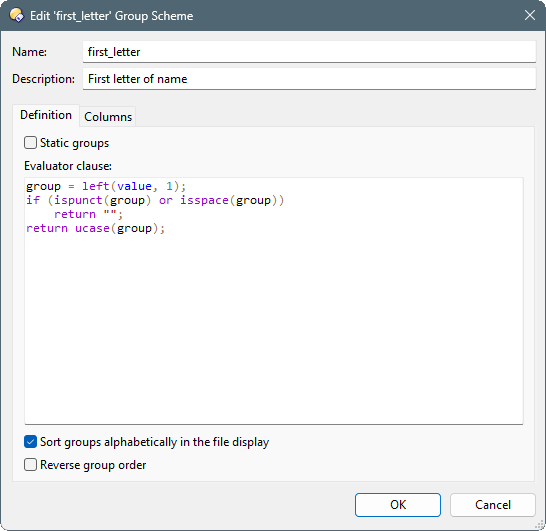Viewport: 546px width, 531px height.
Task: Switch to the Definition tab
Action: [x=46, y=115]
